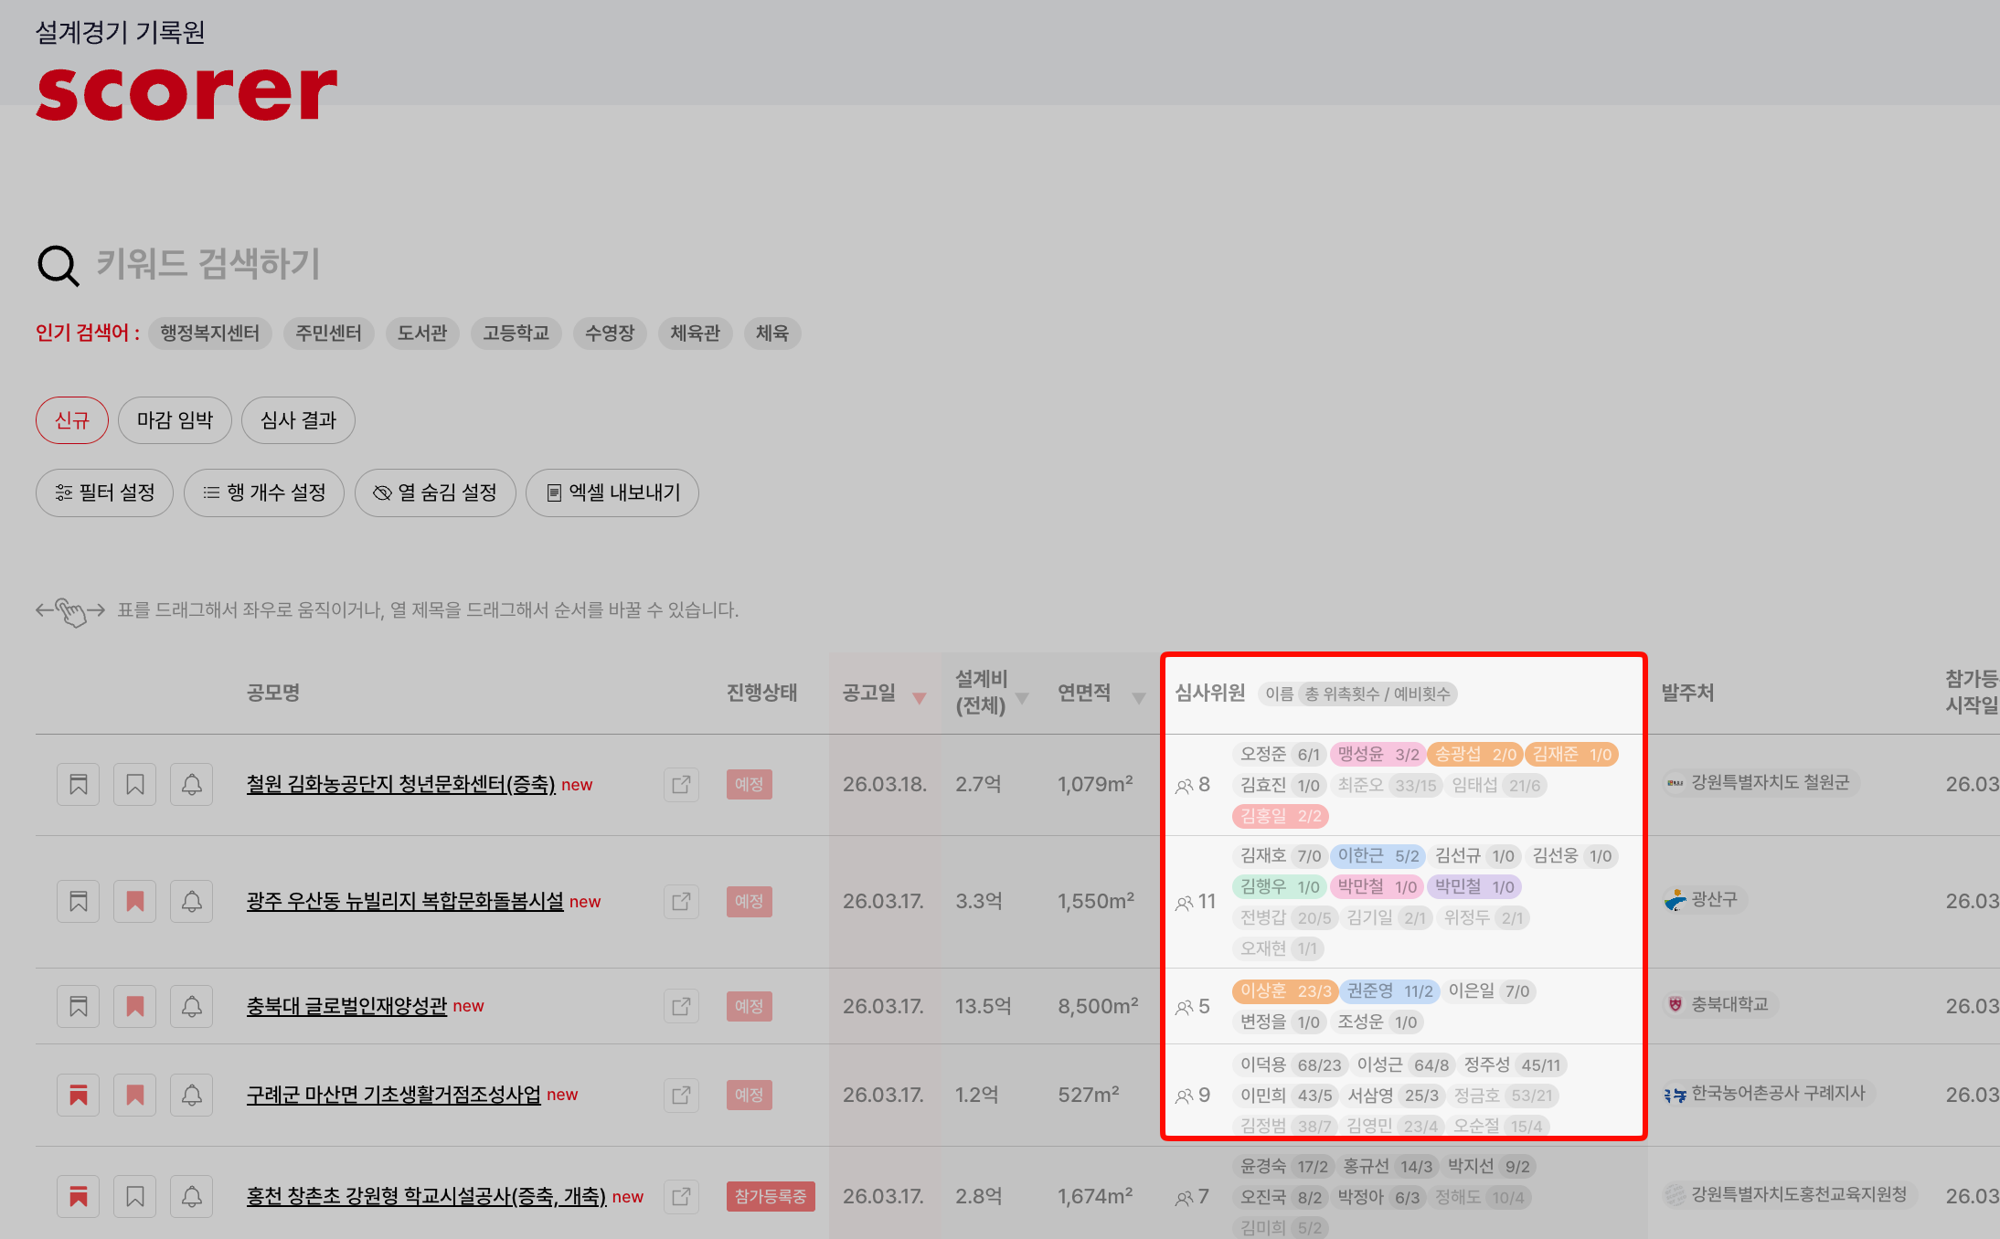
Task: Remove bookmark from 충북대 글로벌인재양성관 row
Action: pos(135,1006)
